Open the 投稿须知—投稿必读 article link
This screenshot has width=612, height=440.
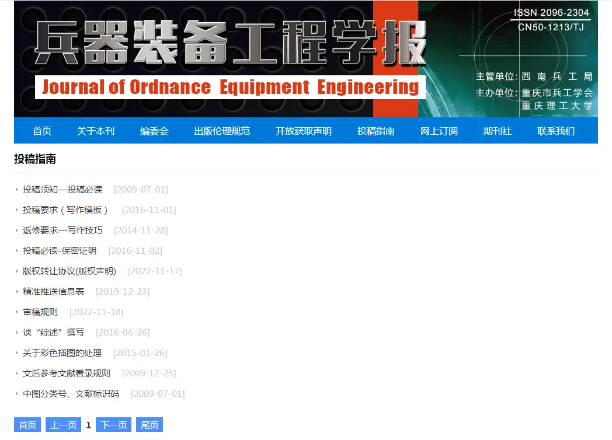[62, 189]
